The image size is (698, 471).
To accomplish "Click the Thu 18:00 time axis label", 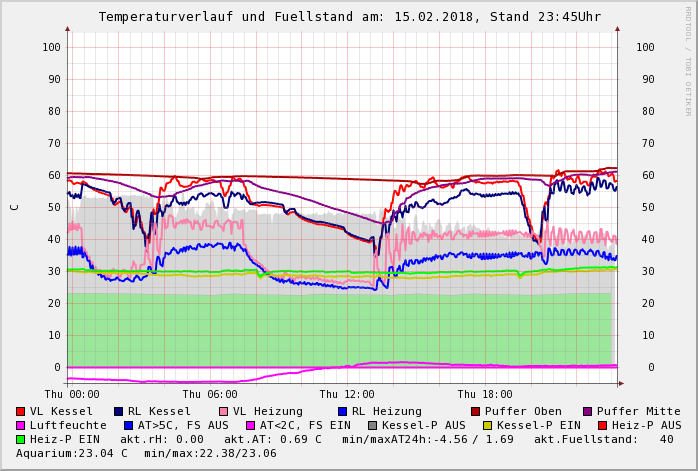I will coord(485,394).
